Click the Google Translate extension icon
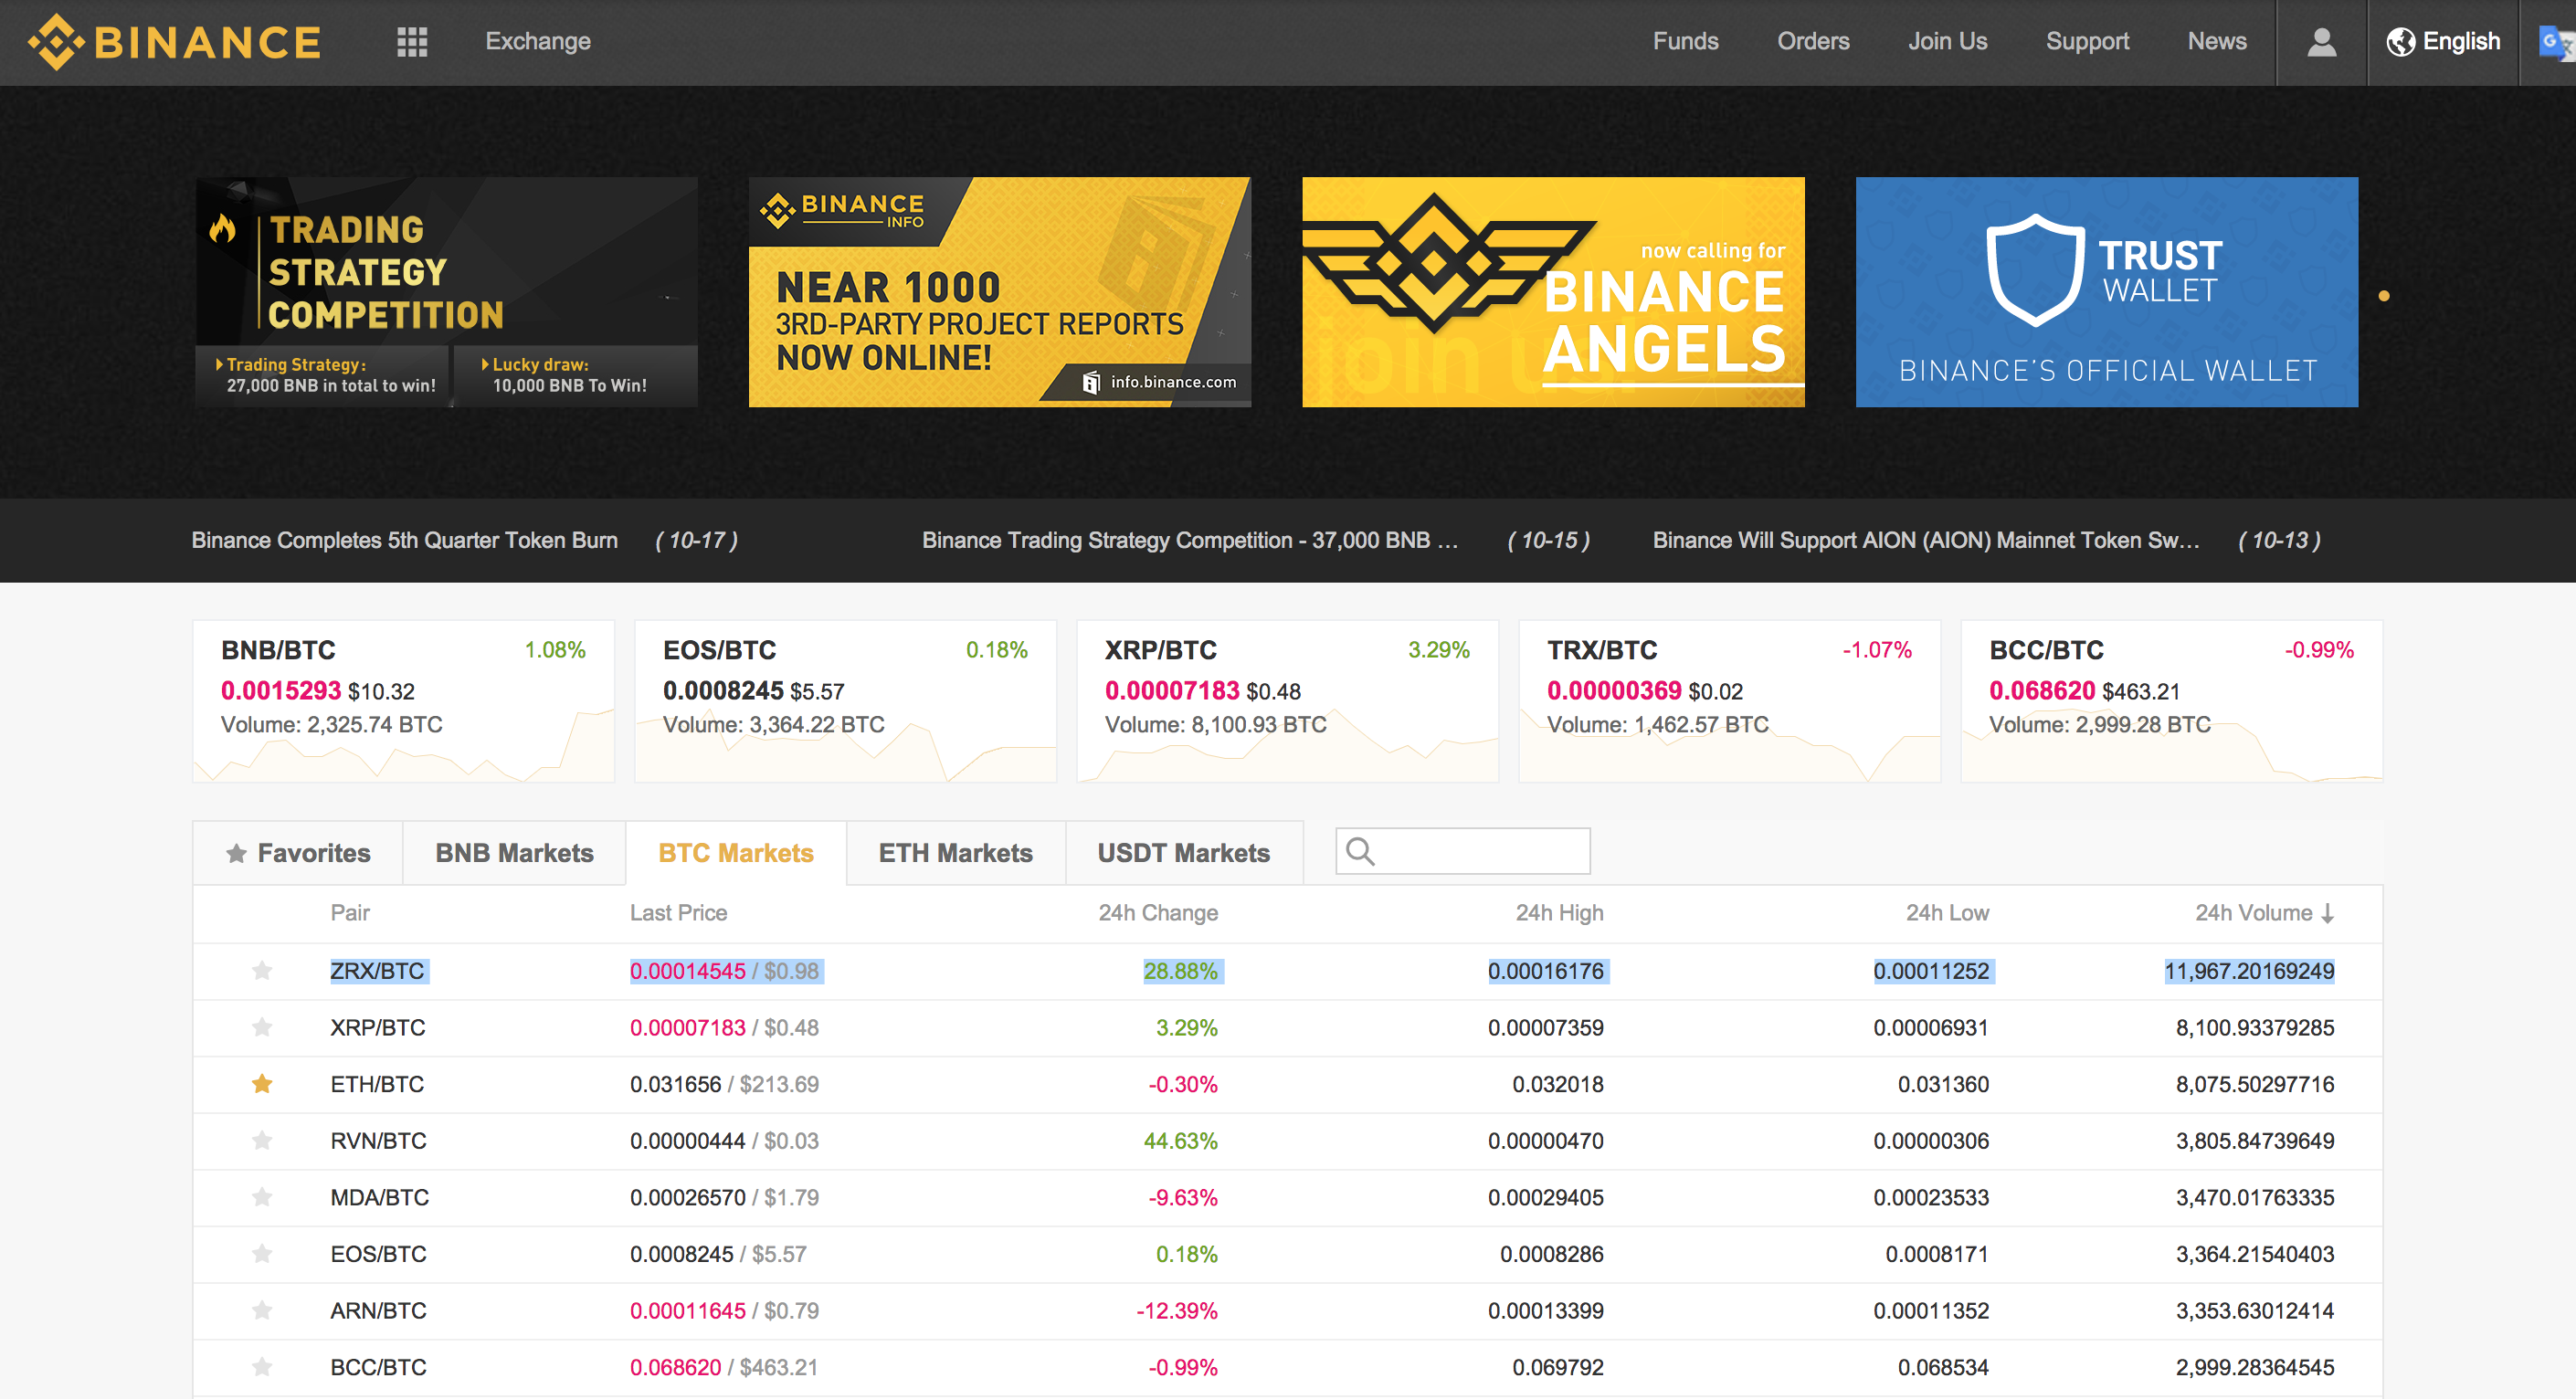Viewport: 2576px width, 1399px height. (2555, 42)
